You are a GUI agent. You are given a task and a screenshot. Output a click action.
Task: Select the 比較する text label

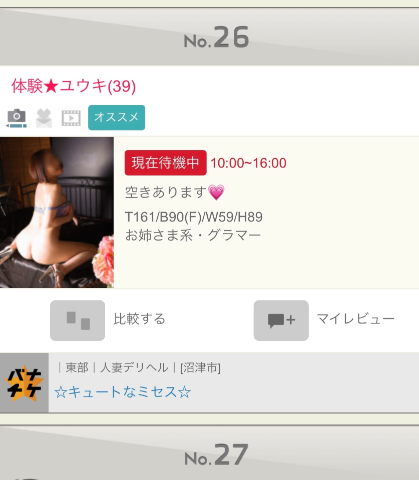[139, 319]
